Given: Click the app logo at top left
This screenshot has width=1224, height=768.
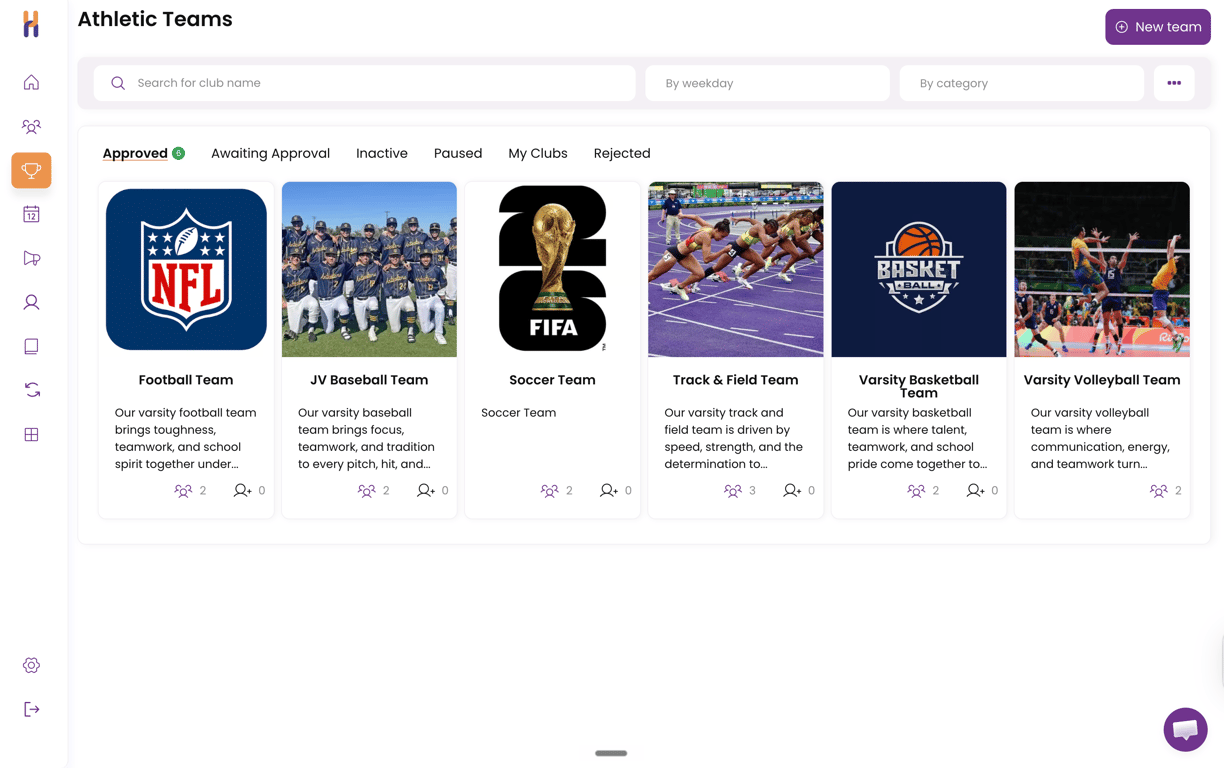Looking at the screenshot, I should [x=31, y=24].
